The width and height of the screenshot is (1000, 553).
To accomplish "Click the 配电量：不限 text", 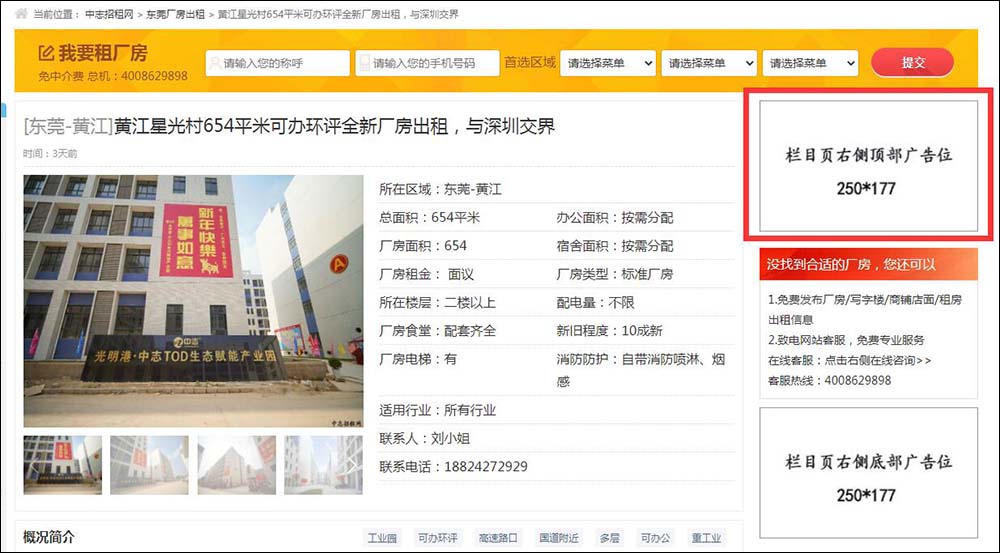I will pyautogui.click(x=596, y=302).
